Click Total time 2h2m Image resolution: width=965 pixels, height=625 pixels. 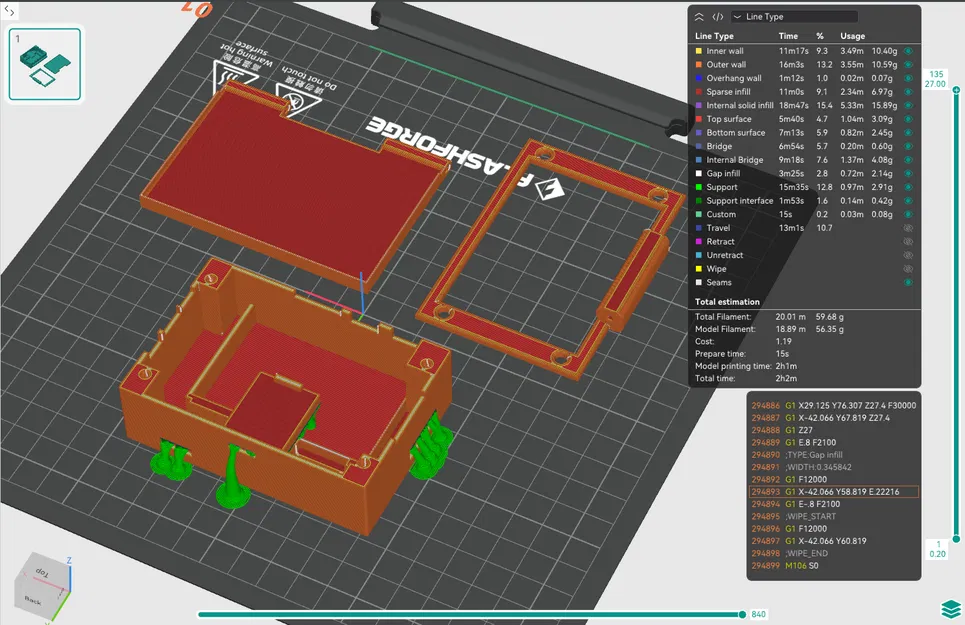point(786,378)
